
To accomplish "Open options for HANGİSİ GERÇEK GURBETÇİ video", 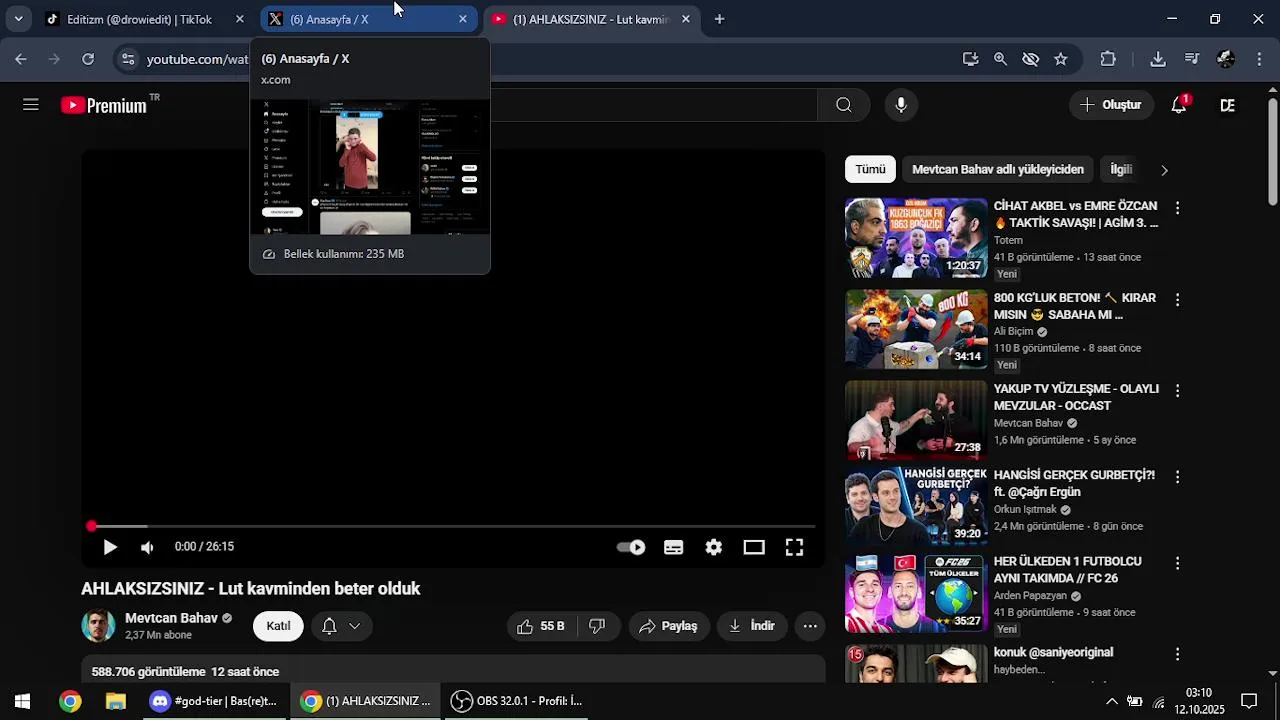I will click(1177, 477).
